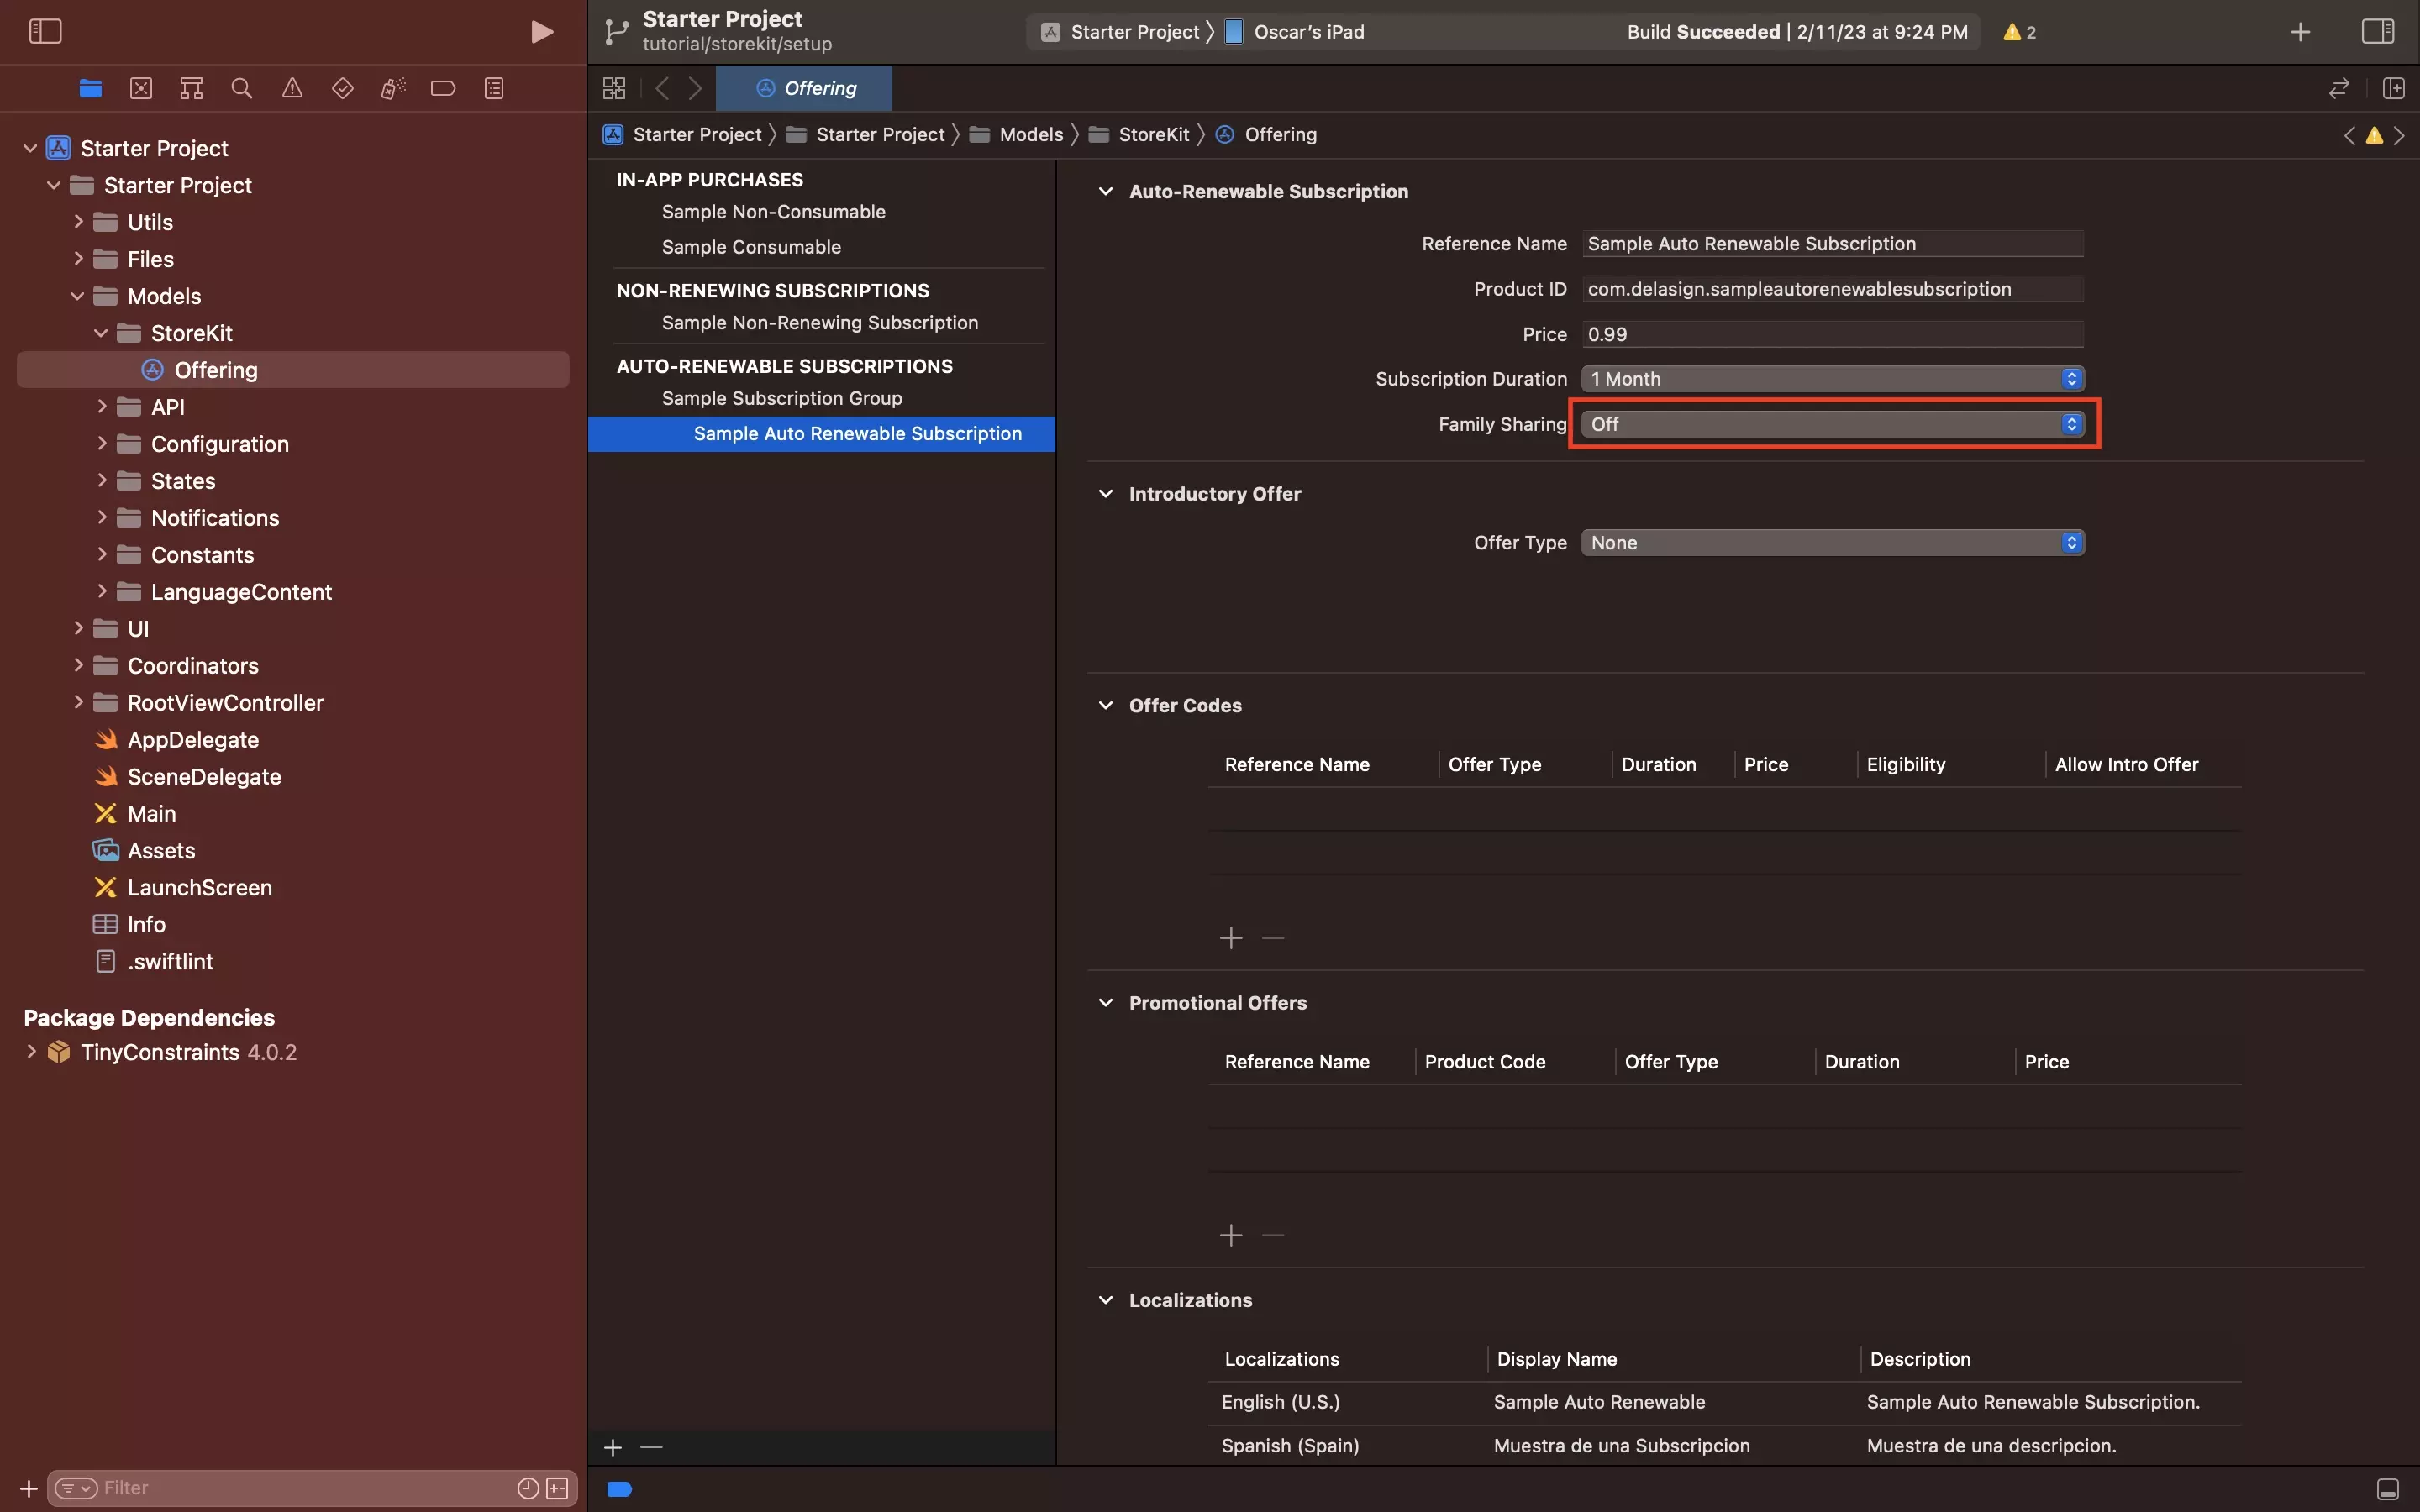Add a new file with navigator plus button
This screenshot has width=2420, height=1512.
point(28,1488)
